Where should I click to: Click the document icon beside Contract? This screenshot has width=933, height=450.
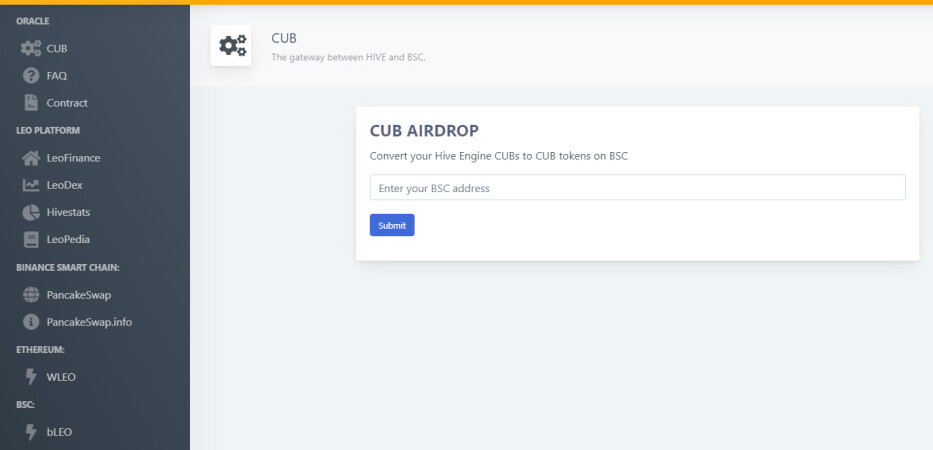(31, 102)
